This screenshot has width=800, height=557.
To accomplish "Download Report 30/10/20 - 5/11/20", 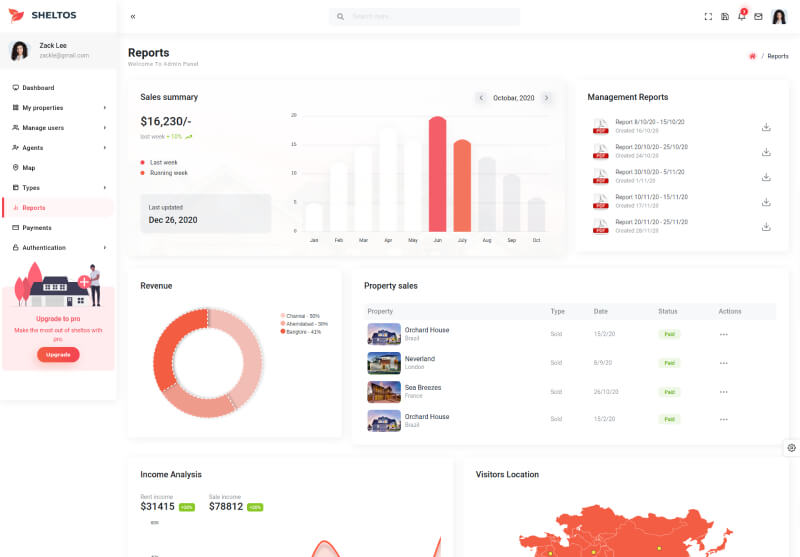I will coord(766,177).
